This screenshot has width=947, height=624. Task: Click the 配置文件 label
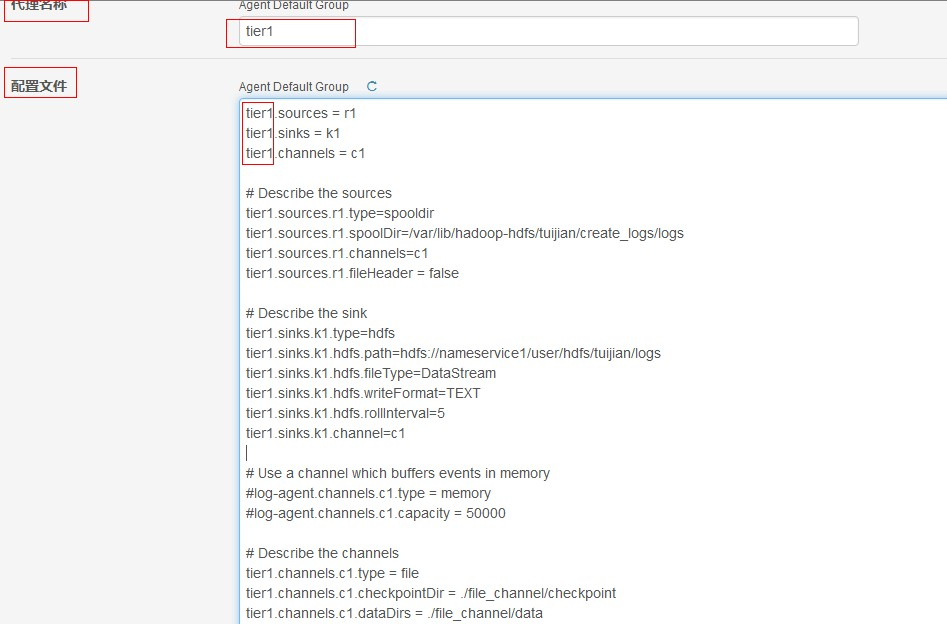tap(39, 86)
